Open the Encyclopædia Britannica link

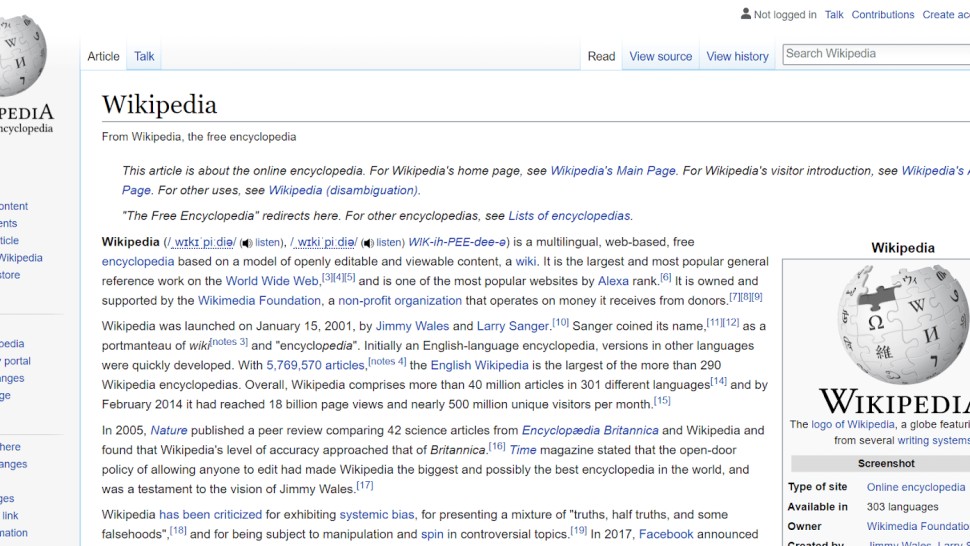click(x=590, y=430)
